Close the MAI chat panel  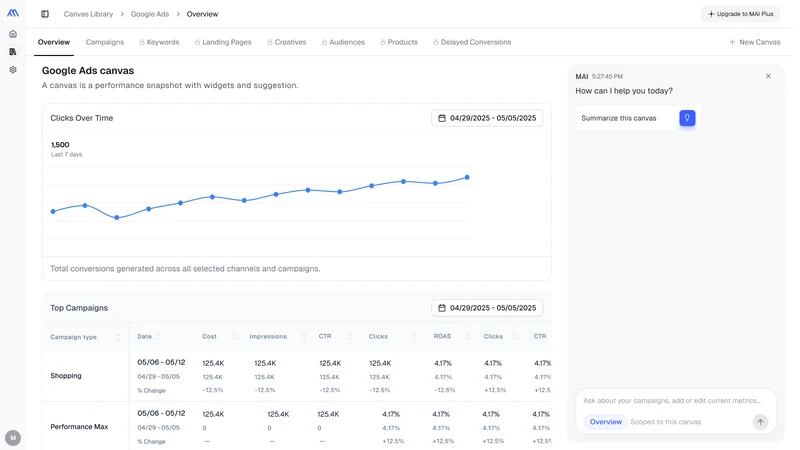coord(768,76)
